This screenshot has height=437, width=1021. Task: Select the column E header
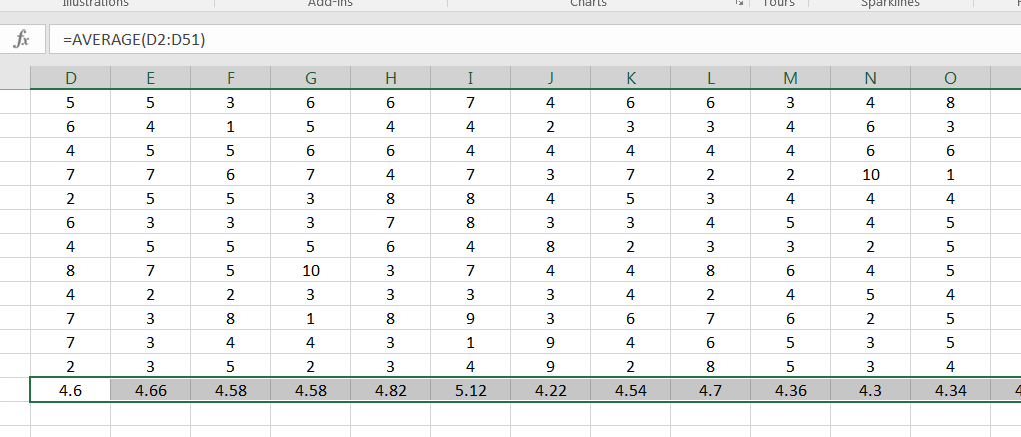pyautogui.click(x=150, y=78)
